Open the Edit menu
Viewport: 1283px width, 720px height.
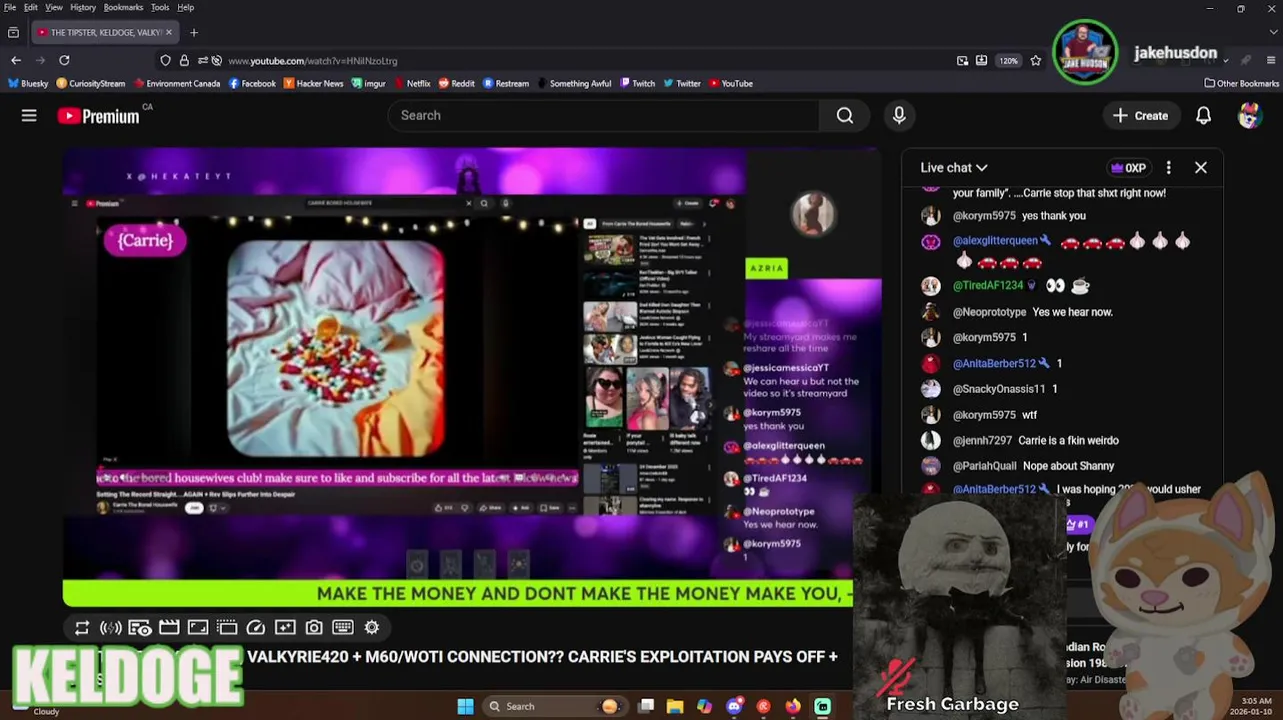pos(31,7)
